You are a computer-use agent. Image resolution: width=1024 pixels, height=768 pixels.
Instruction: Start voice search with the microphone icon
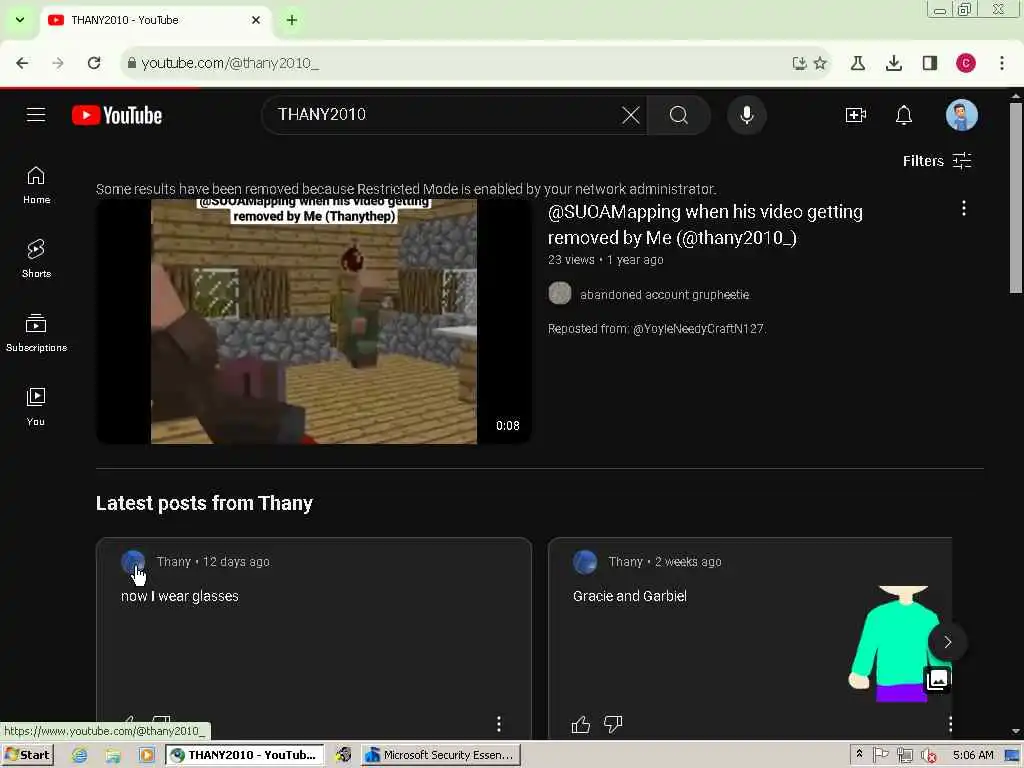click(x=746, y=115)
